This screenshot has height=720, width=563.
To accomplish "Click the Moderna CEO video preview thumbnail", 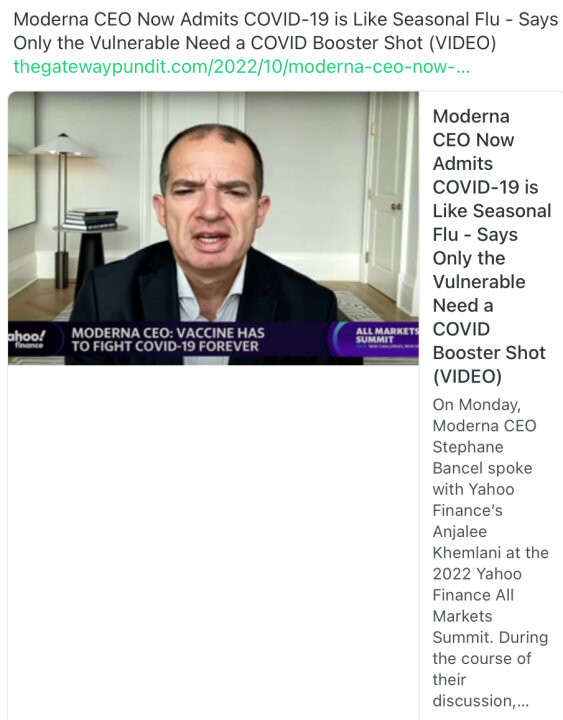I will click(213, 228).
